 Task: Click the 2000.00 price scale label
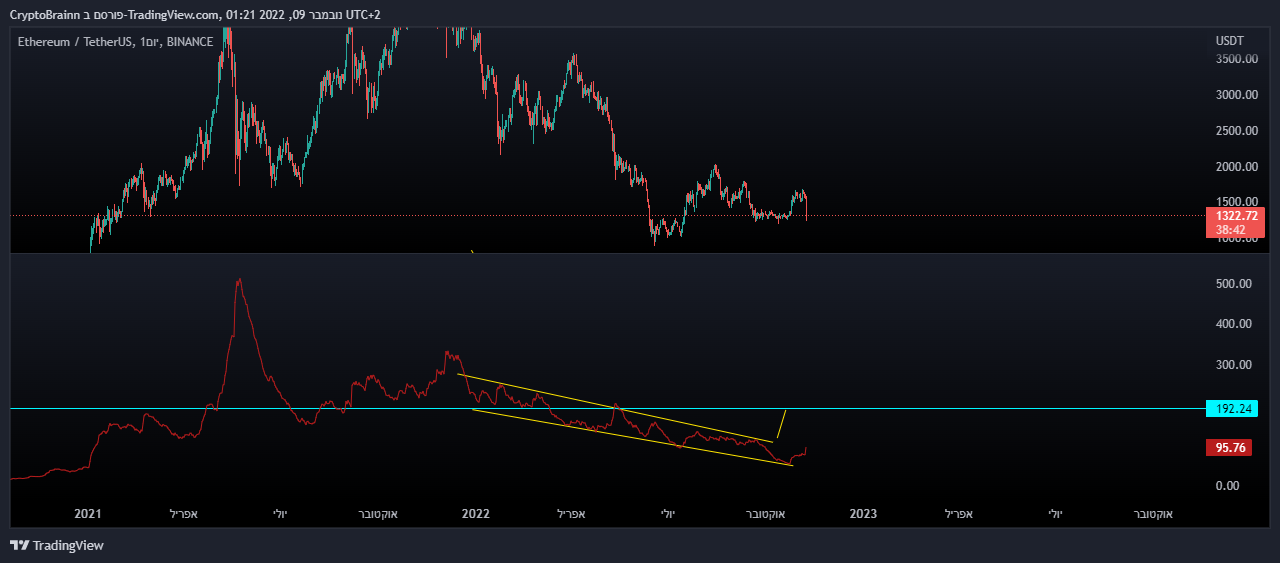1237,167
